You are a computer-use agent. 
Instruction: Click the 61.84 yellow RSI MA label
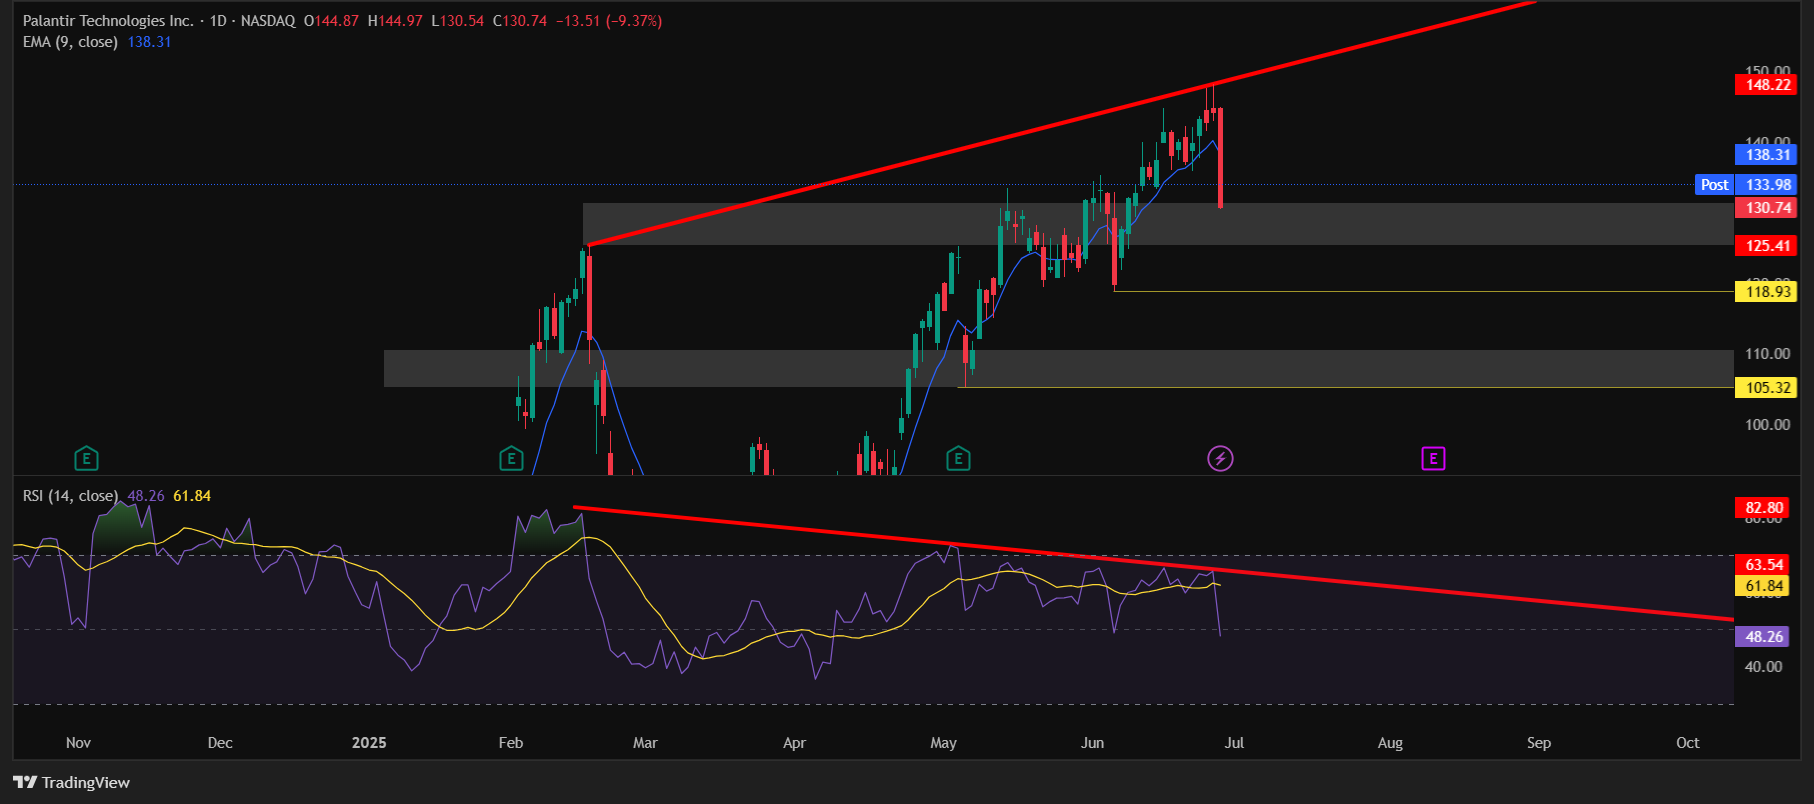click(1763, 586)
